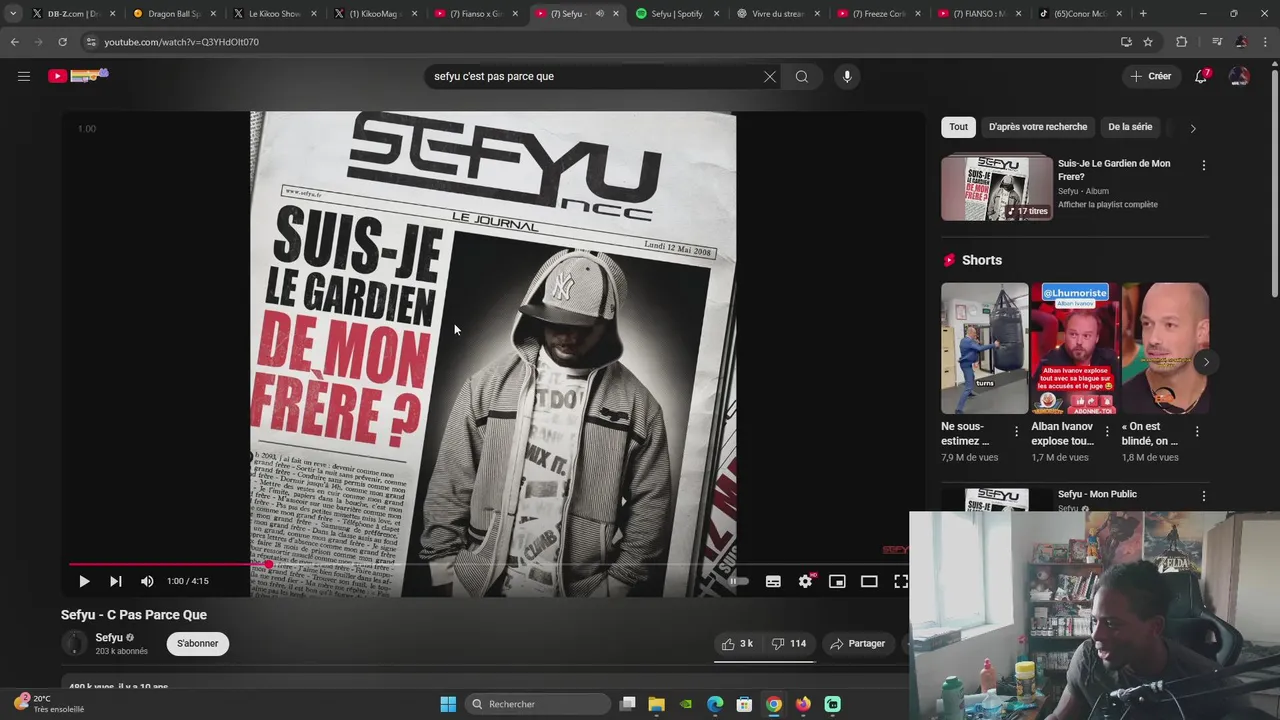The width and height of the screenshot is (1280, 720).
Task: Switch to the Le Kikoo Show browser tab
Action: tap(275, 14)
